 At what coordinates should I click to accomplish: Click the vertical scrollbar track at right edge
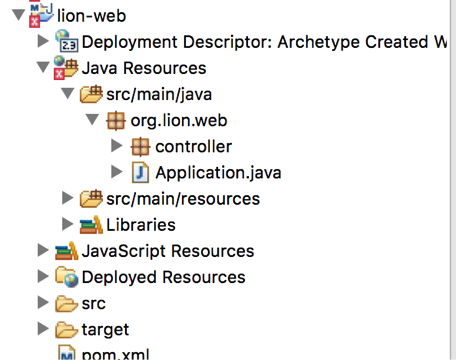453,180
